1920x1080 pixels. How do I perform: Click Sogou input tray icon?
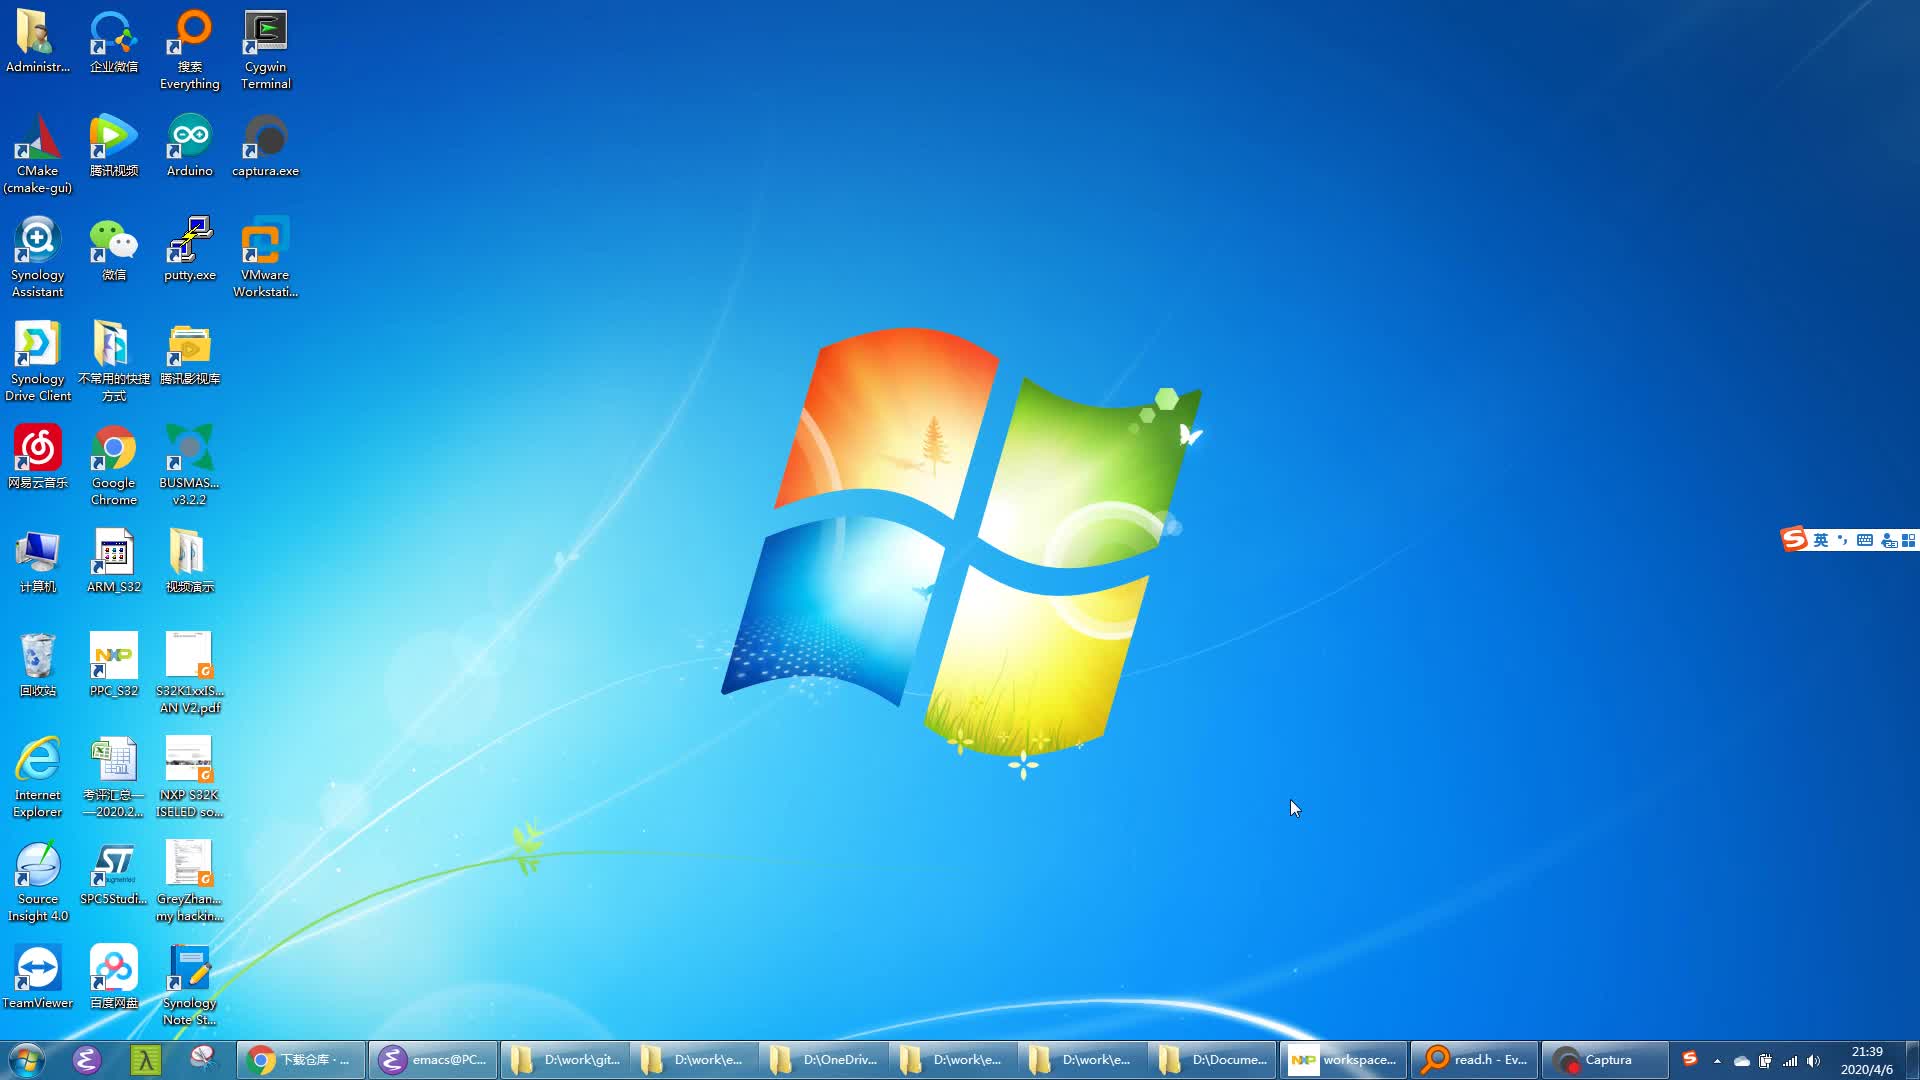(1690, 1059)
